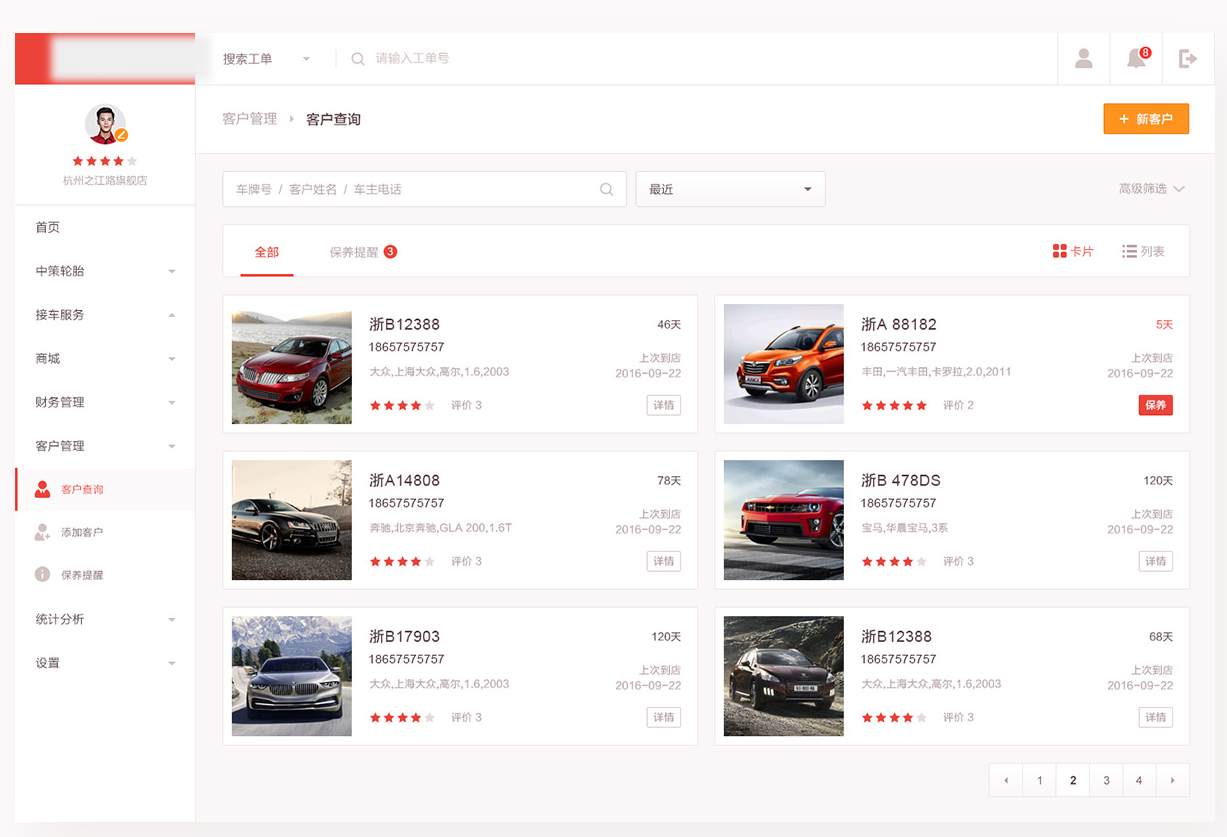This screenshot has width=1227, height=837.
Task: Open the 搜索工单 dropdown
Action: [x=266, y=59]
